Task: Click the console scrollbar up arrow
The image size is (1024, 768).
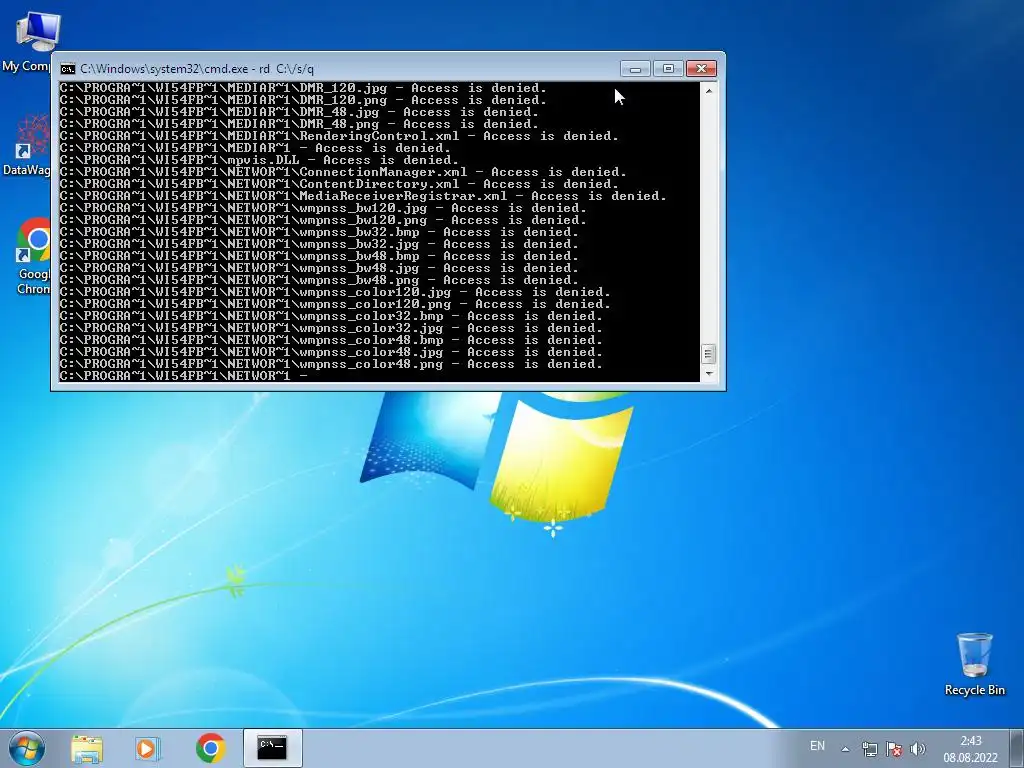Action: pyautogui.click(x=709, y=91)
